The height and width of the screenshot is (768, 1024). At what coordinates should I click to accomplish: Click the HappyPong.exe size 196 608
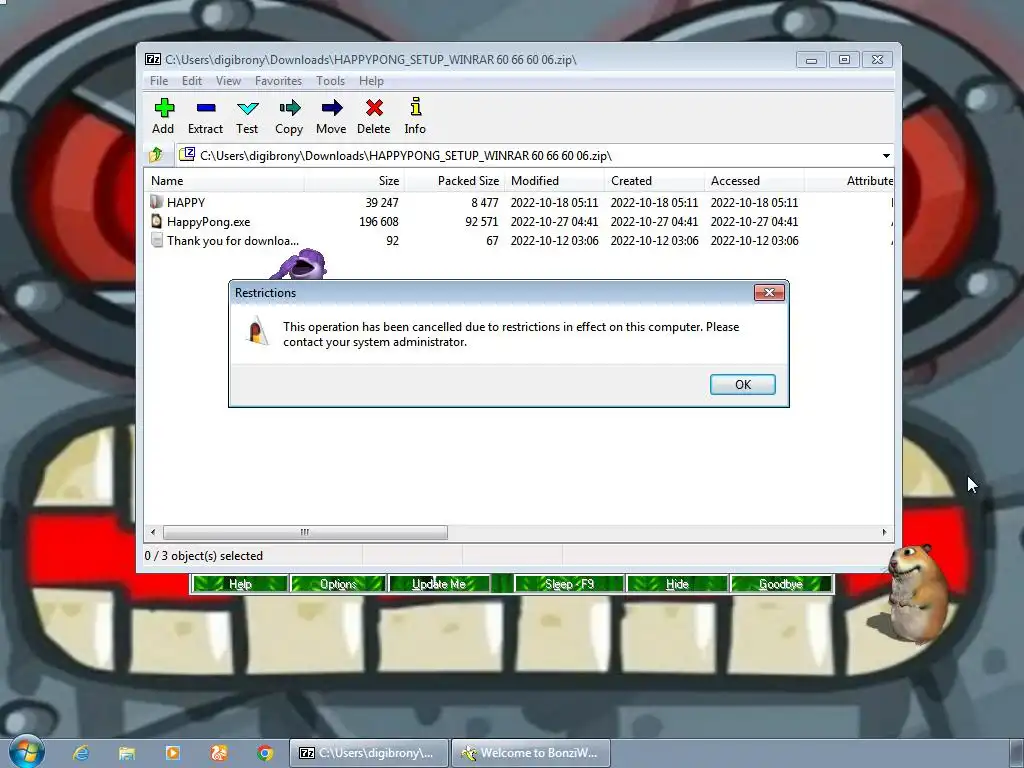click(x=379, y=221)
